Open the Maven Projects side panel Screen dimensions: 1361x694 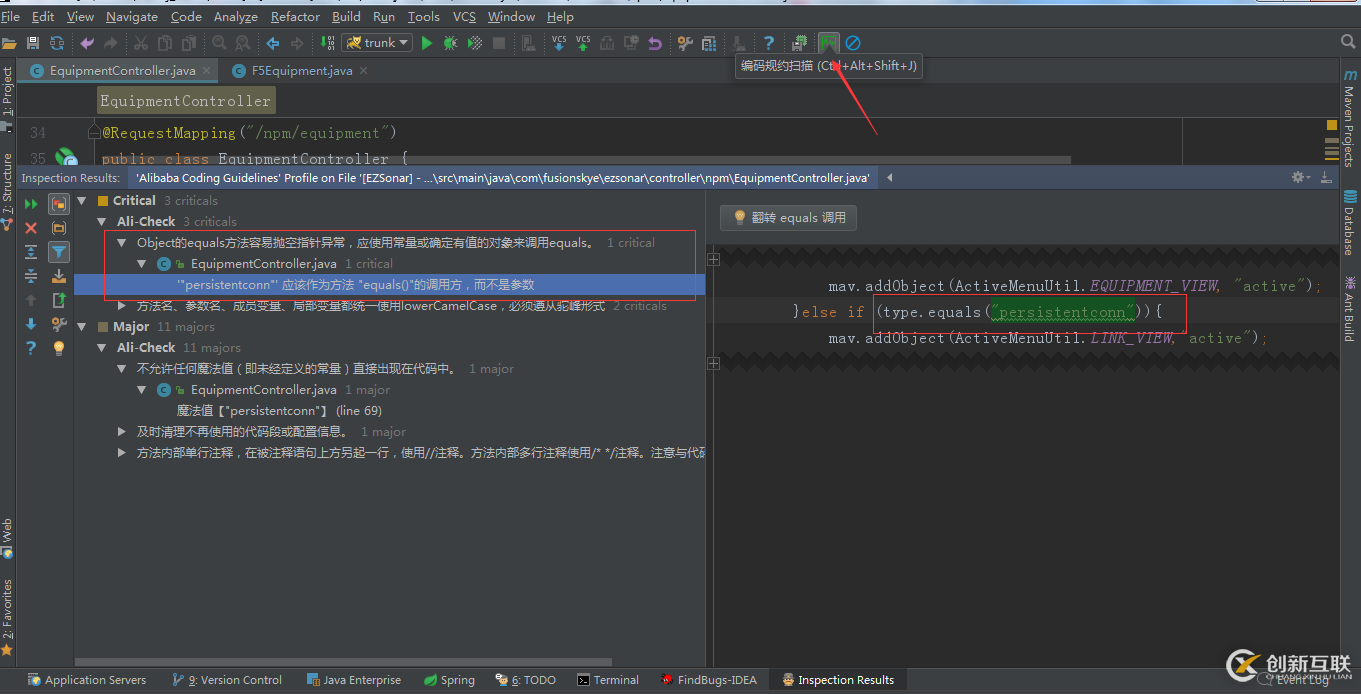[1349, 118]
